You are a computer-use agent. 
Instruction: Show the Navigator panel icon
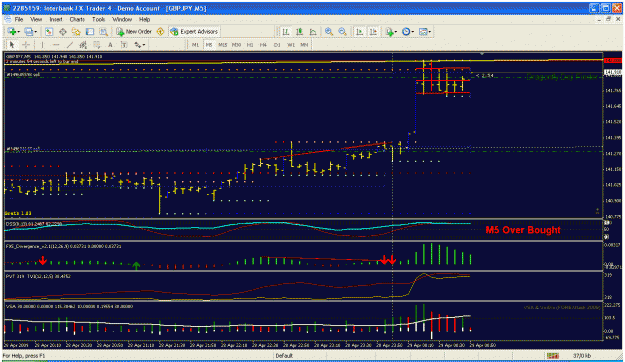pos(76,31)
